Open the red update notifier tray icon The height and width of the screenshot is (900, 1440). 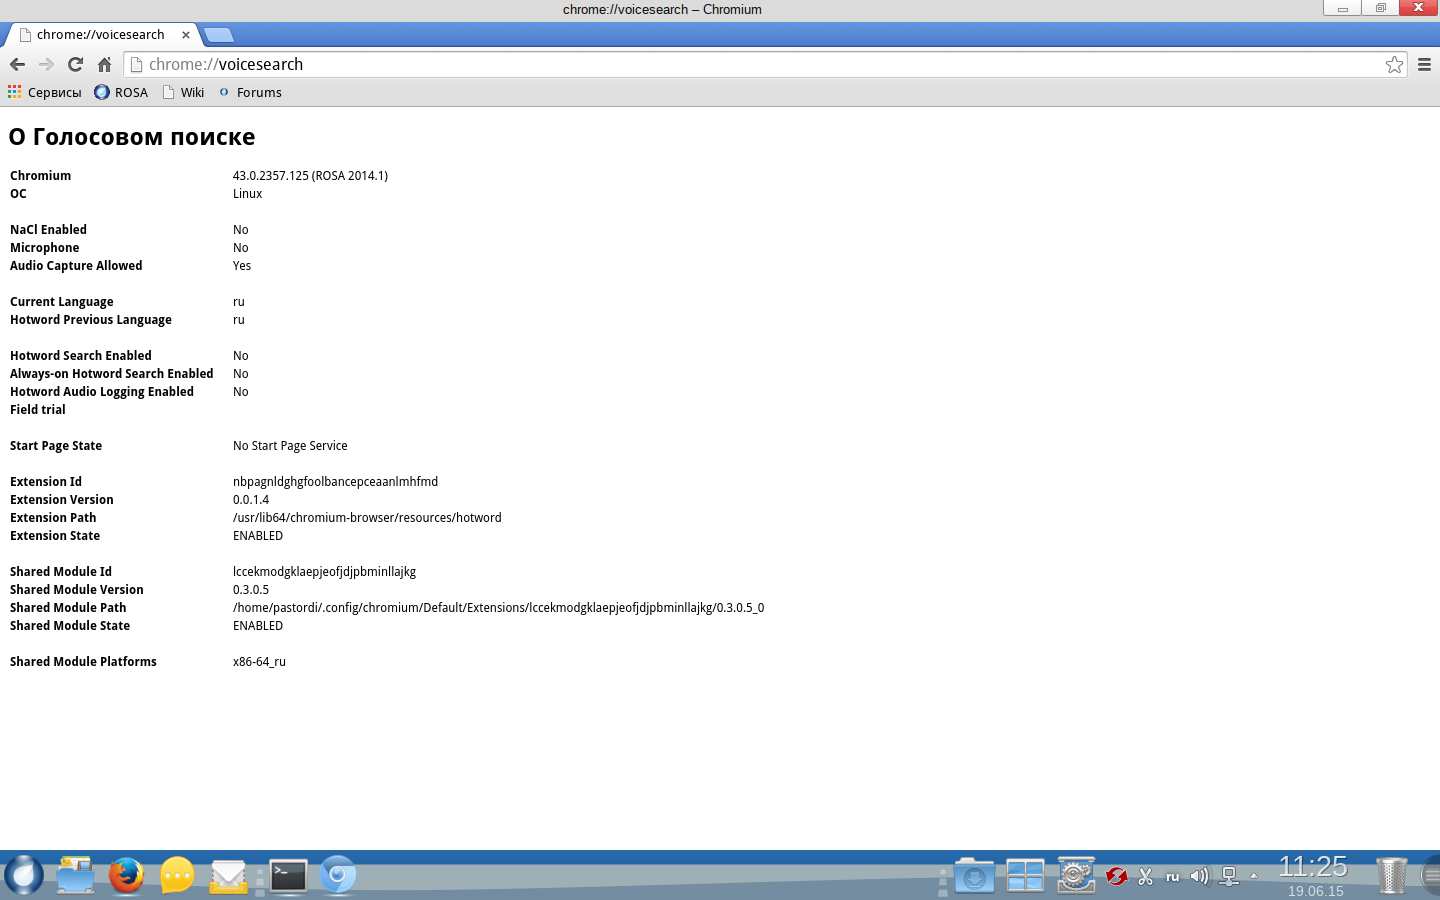coord(1117,877)
